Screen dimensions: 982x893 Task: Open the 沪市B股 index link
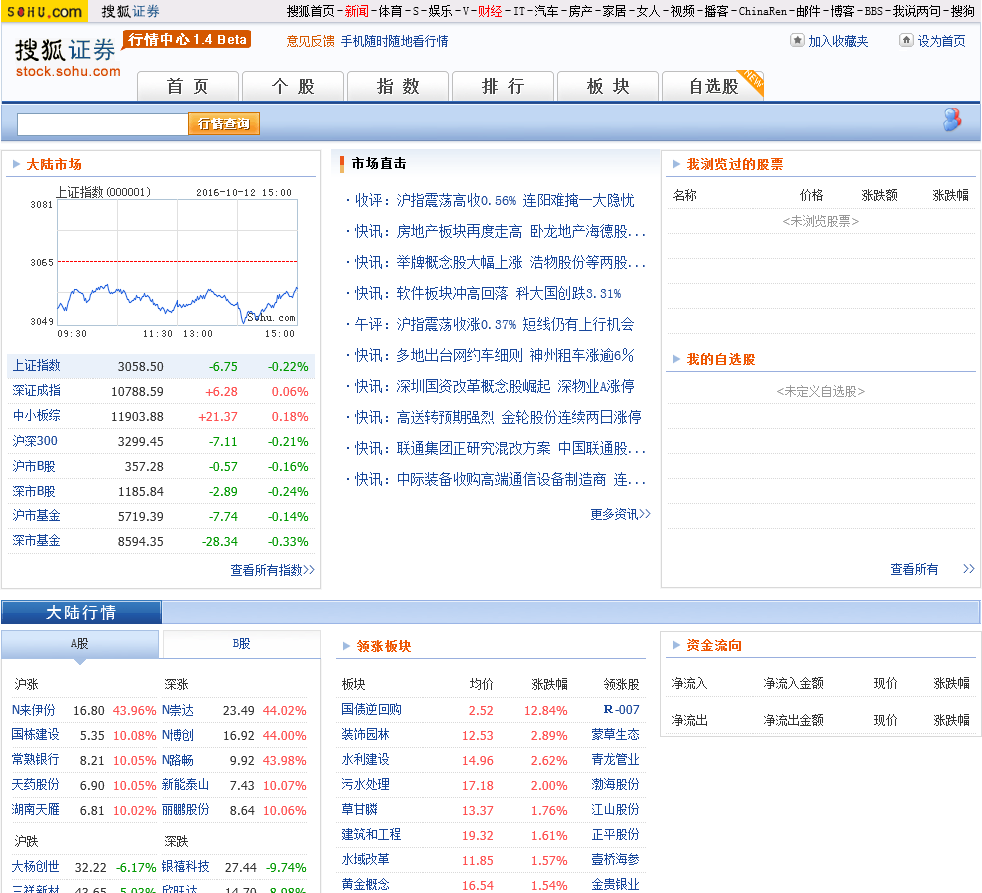[x=34, y=466]
